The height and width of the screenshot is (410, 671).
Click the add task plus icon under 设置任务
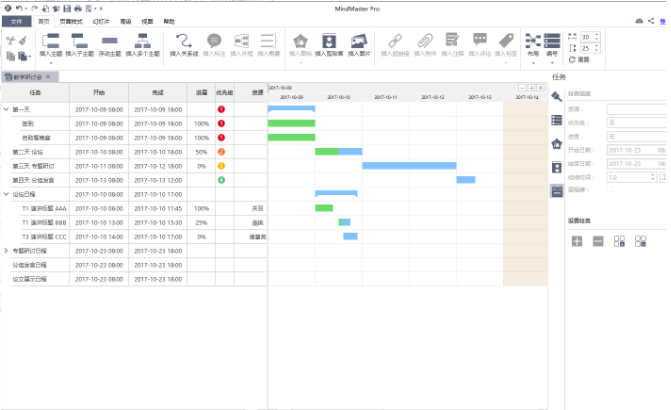click(x=577, y=241)
